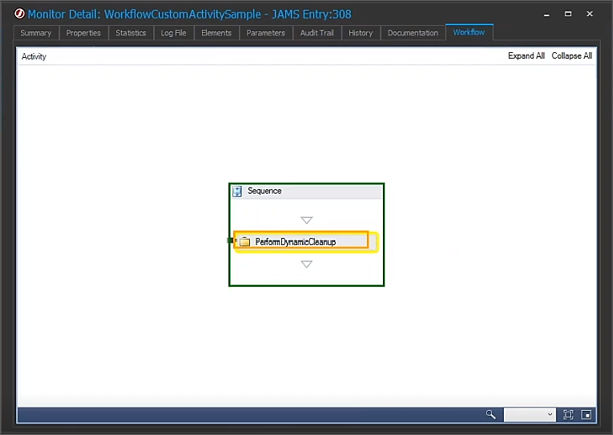The width and height of the screenshot is (613, 435).
Task: Close the Monitor Detail window
Action: tap(590, 14)
